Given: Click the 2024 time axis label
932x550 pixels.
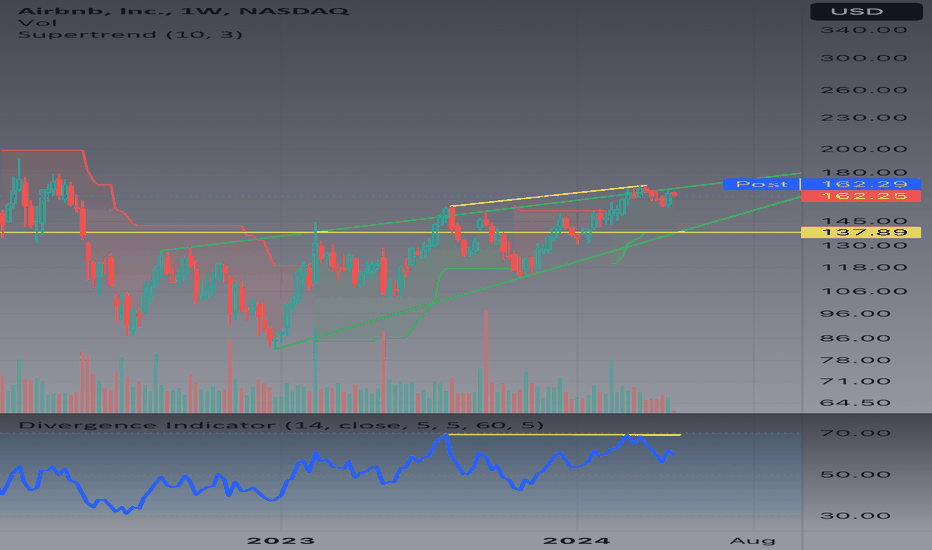Looking at the screenshot, I should tap(577, 540).
